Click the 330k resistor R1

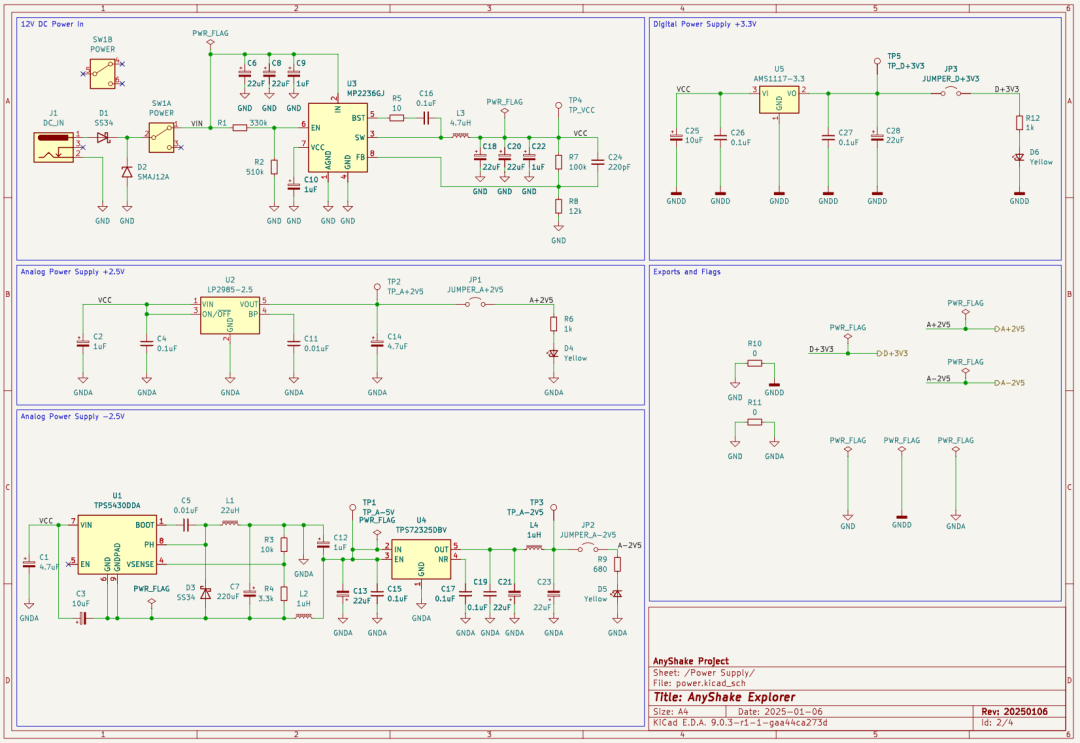tap(240, 127)
